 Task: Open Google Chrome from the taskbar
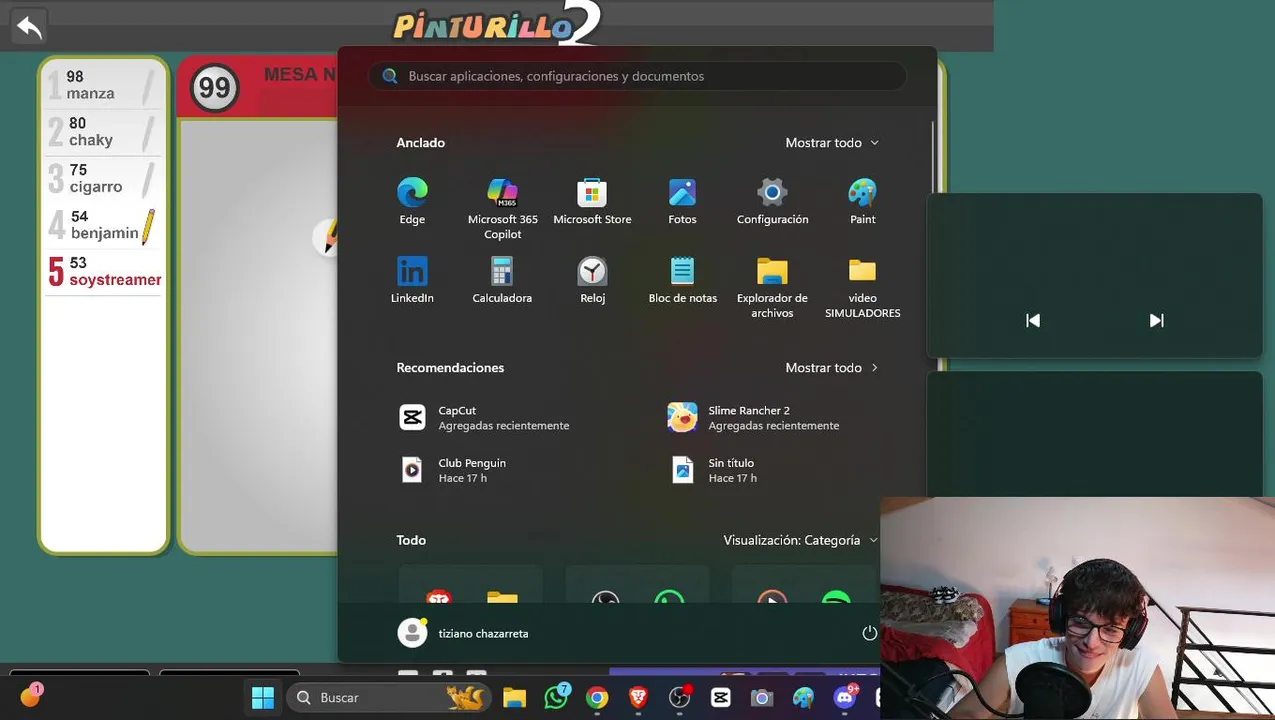(x=597, y=698)
